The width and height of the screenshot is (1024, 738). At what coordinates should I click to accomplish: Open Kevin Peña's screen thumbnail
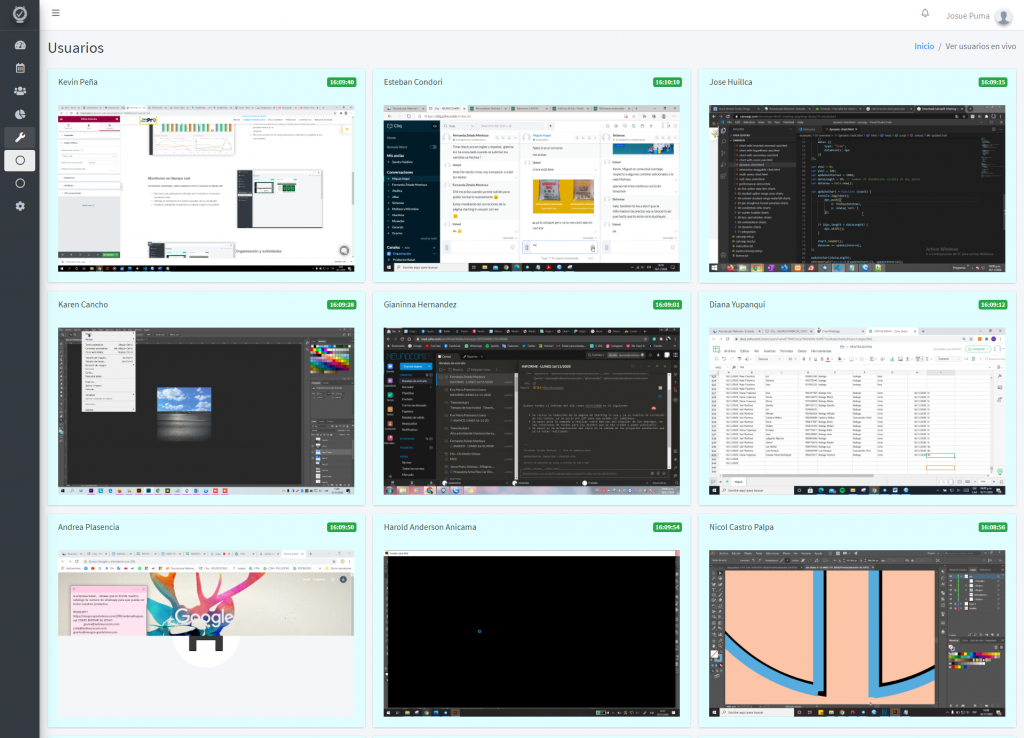tap(206, 189)
